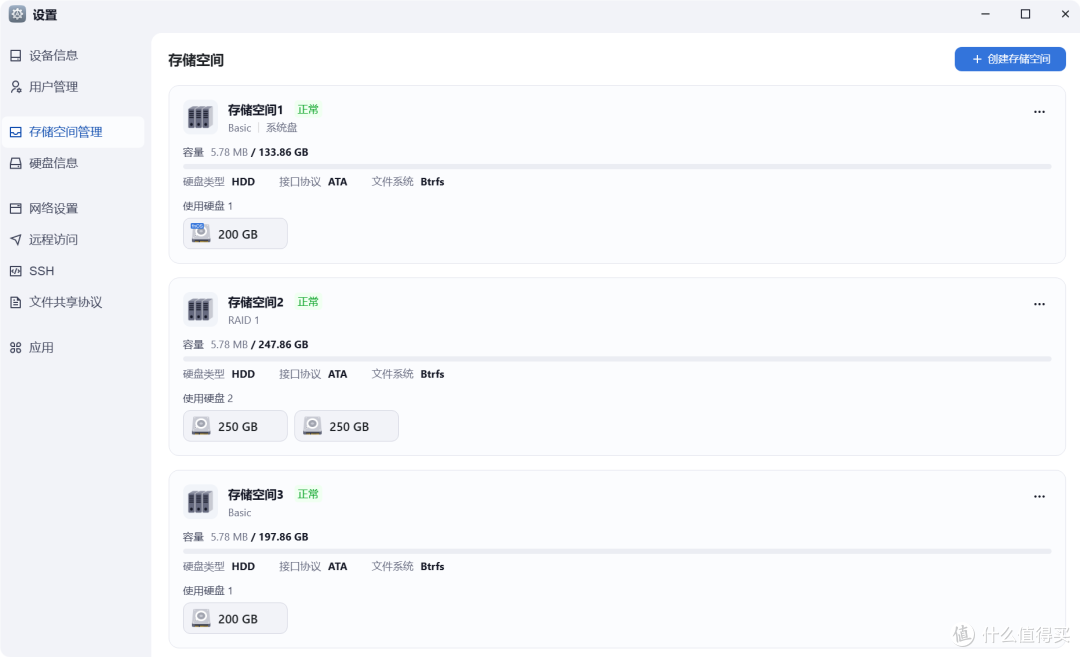Click the 存储空间1 storage pool icon
This screenshot has height=657, width=1080.
click(x=200, y=117)
